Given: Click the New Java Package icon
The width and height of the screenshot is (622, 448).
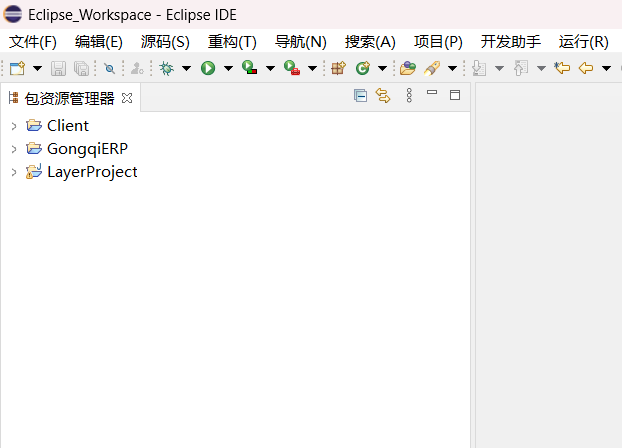Looking at the screenshot, I should (338, 68).
